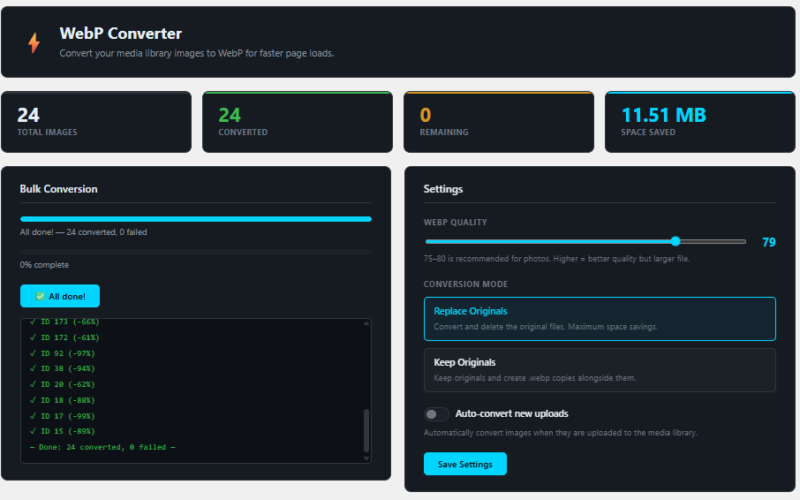Select Keep Originals conversion mode

tap(599, 370)
